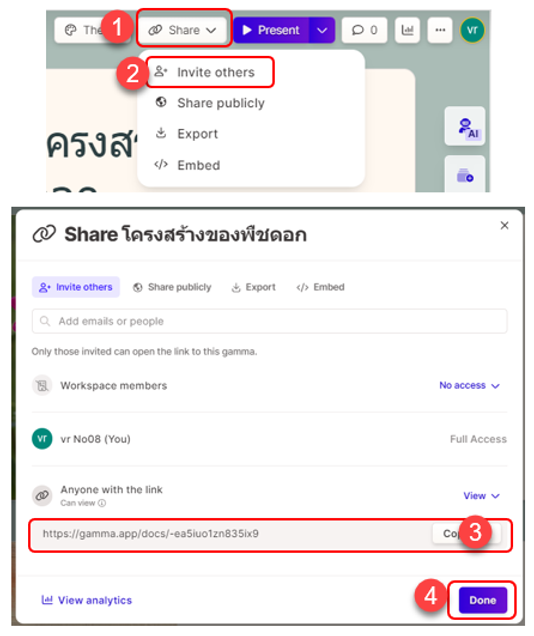Screen dimensions: 534x636
Task: Switch to Share publicly tab in dialog
Action: click(x=172, y=287)
